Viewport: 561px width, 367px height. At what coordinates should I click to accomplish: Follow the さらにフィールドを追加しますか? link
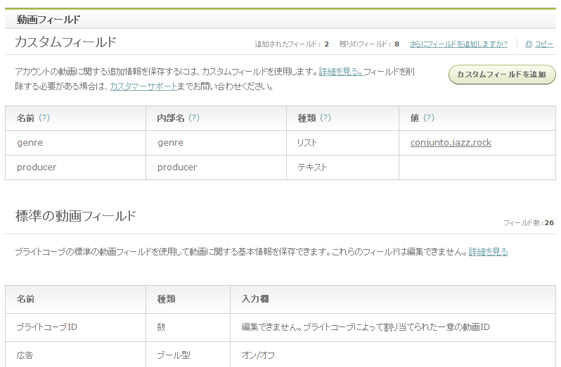click(459, 44)
